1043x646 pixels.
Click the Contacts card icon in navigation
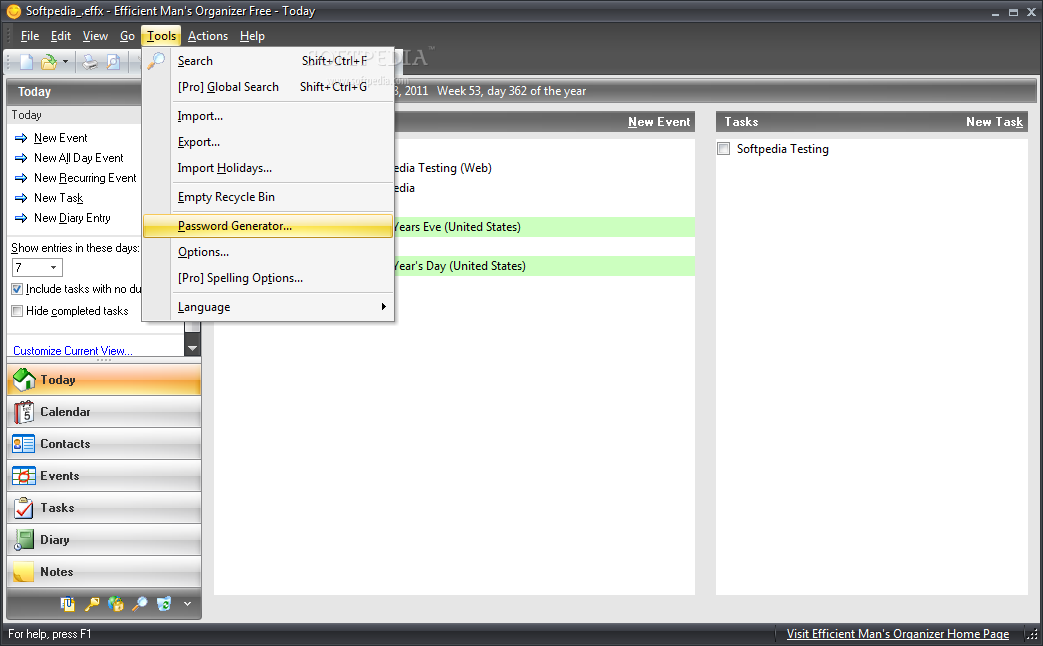(x=24, y=444)
